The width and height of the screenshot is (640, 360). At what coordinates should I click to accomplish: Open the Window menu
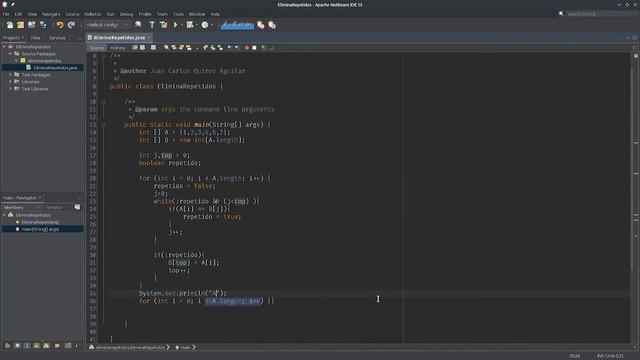[x=197, y=14]
